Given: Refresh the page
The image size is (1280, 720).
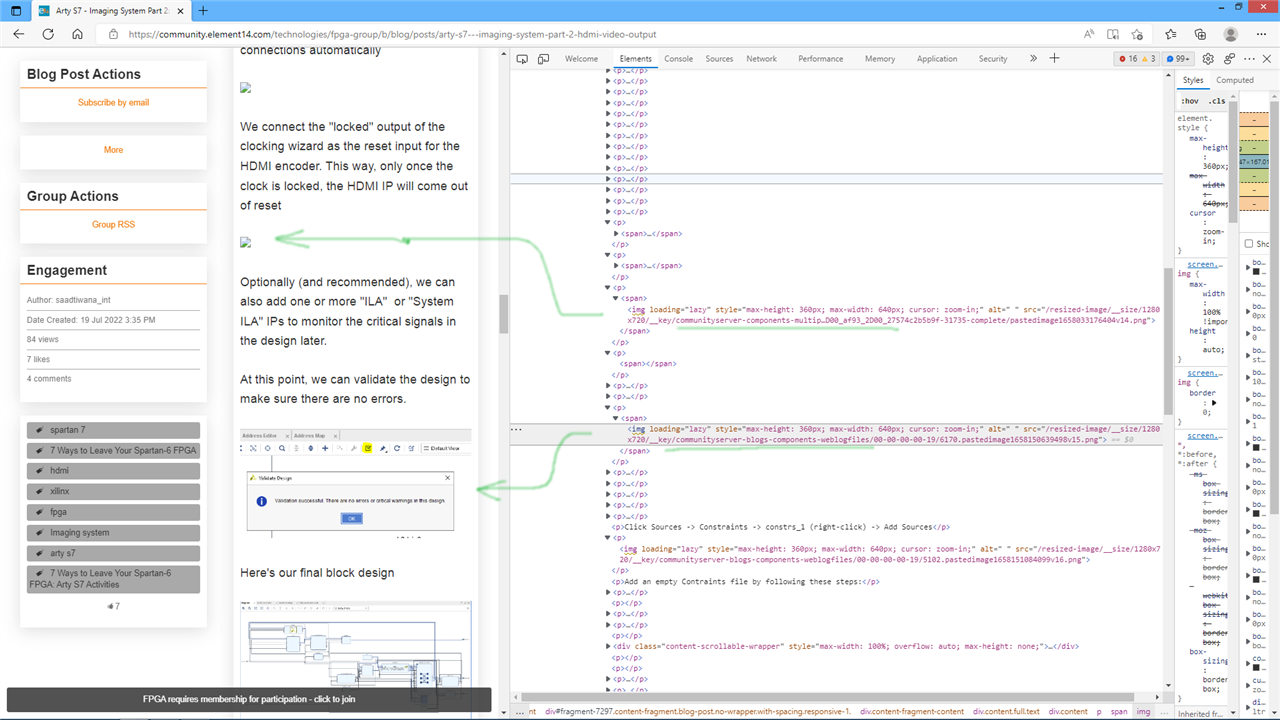Looking at the screenshot, I should coord(48,34).
